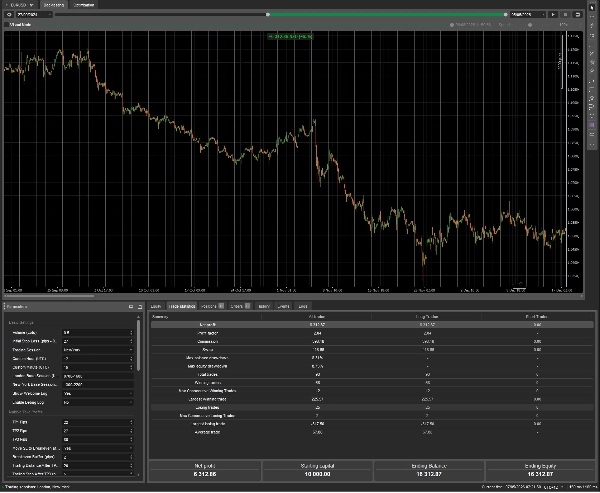Screen dimensions: 600x493
Task: Open the Orders tab
Action: [x=240, y=306]
